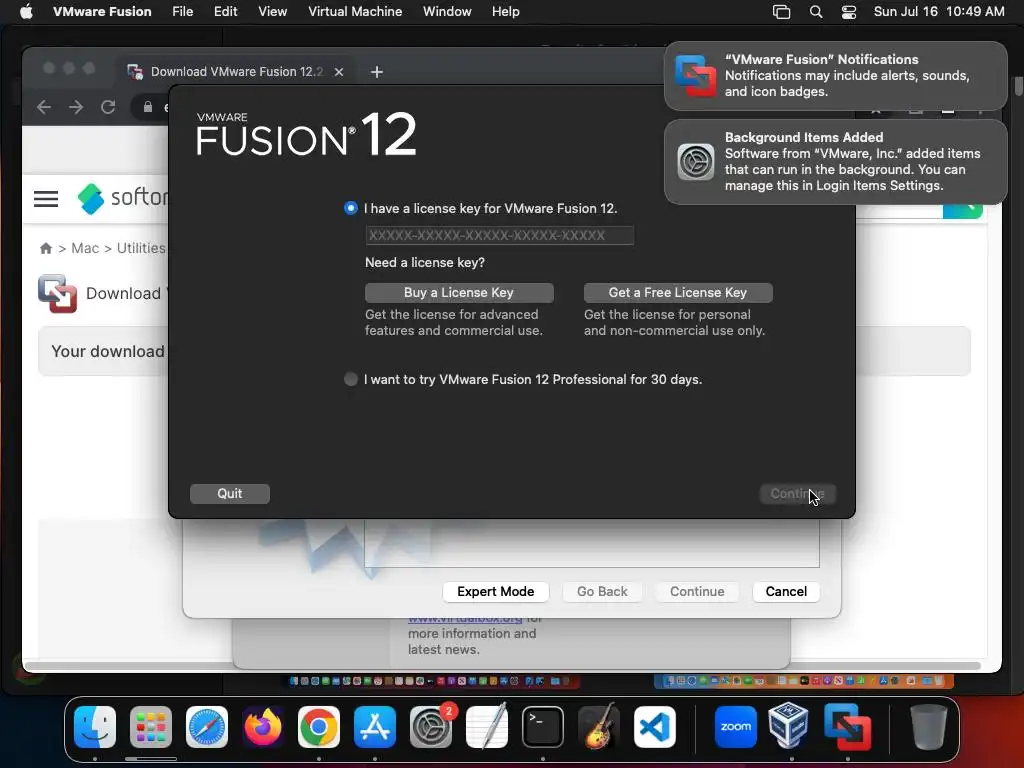Open Launchpad from the Dock
1024x768 pixels.
click(x=151, y=727)
